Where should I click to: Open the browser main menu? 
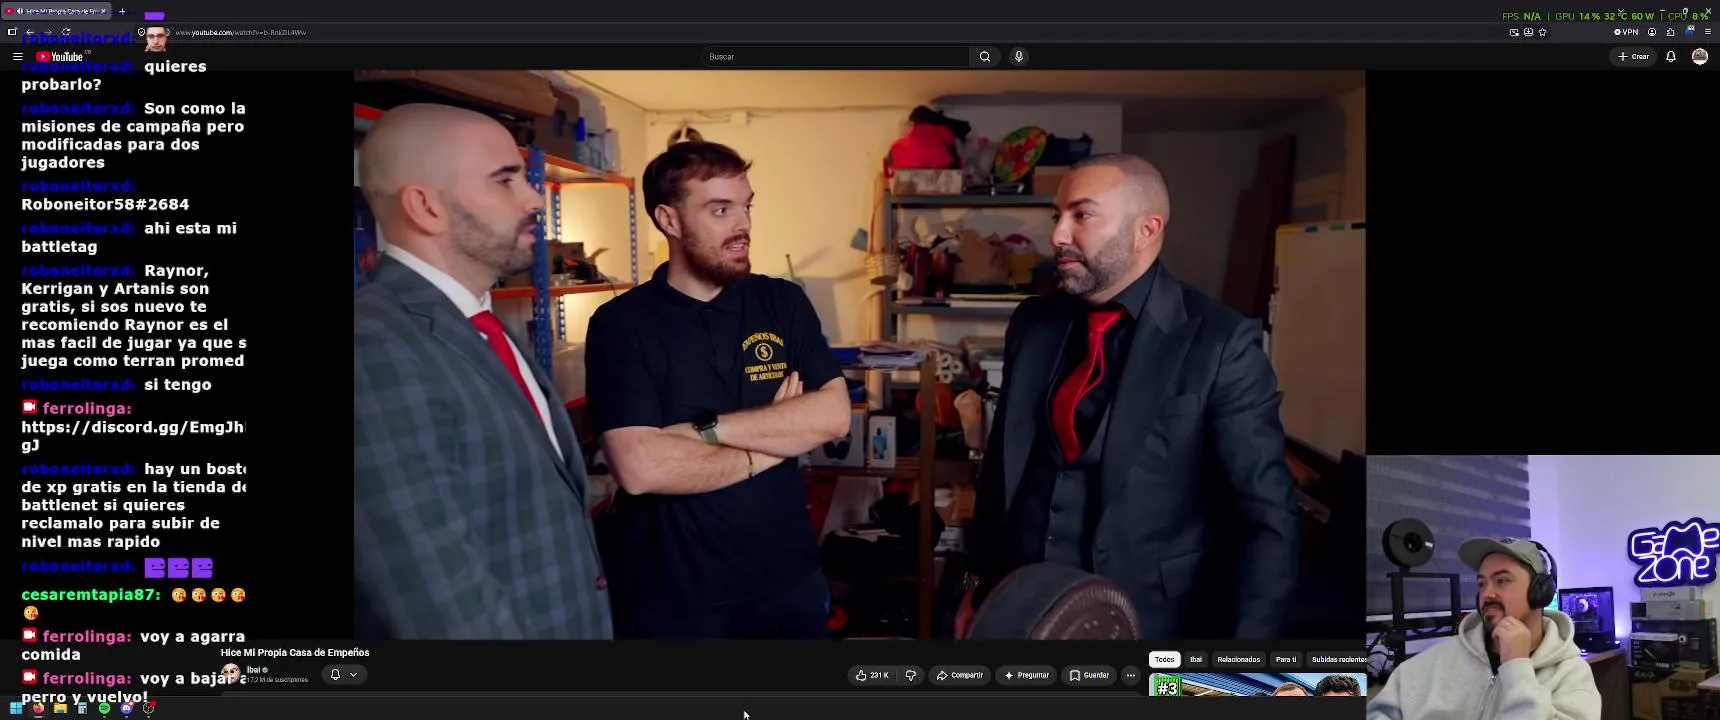pos(1707,32)
